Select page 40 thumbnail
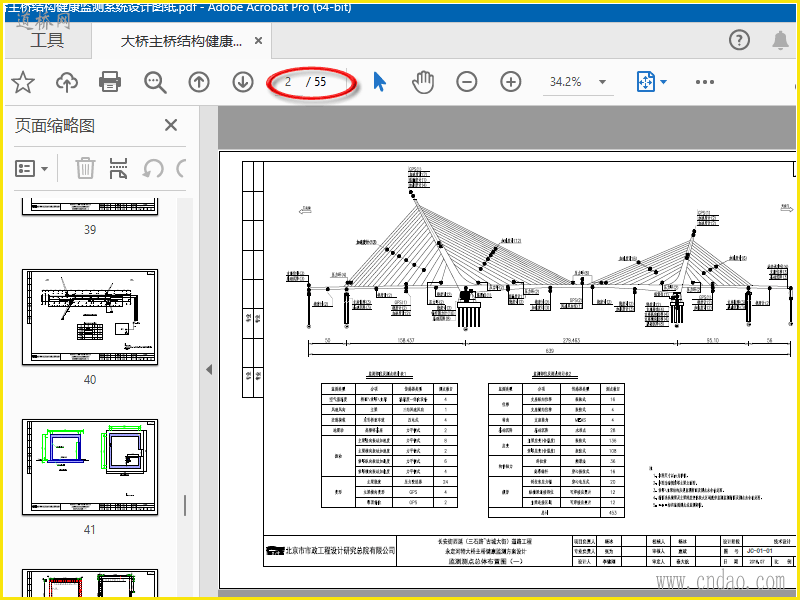Viewport: 800px width, 600px height. (x=90, y=317)
